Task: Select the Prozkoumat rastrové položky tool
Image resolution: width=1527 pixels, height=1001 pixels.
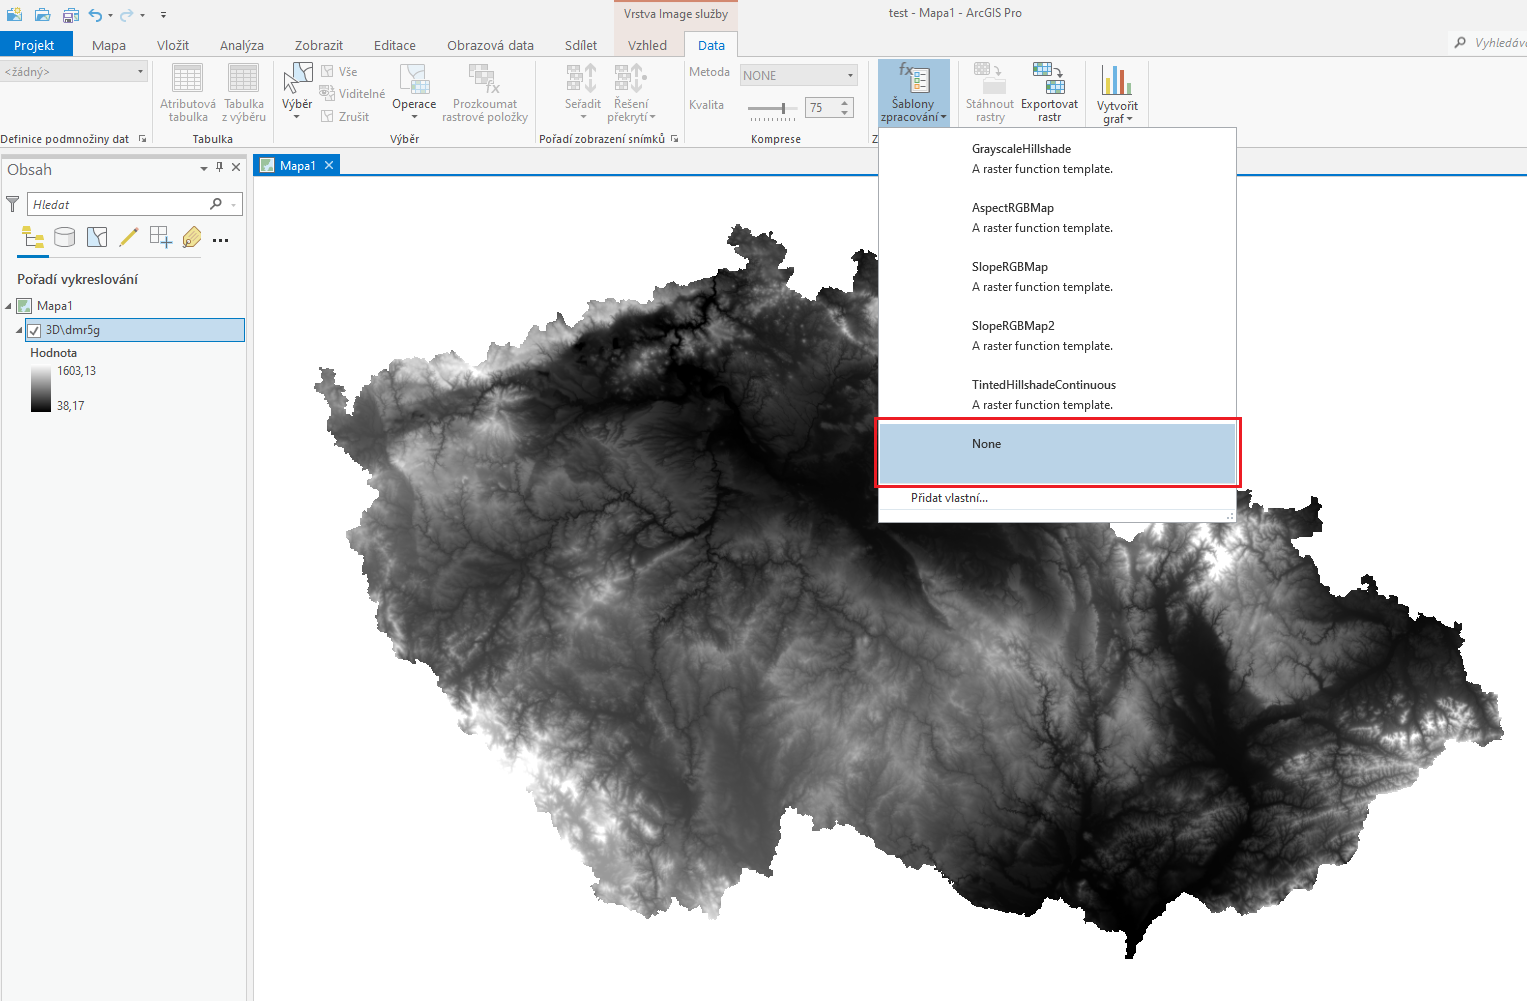Action: pos(485,93)
